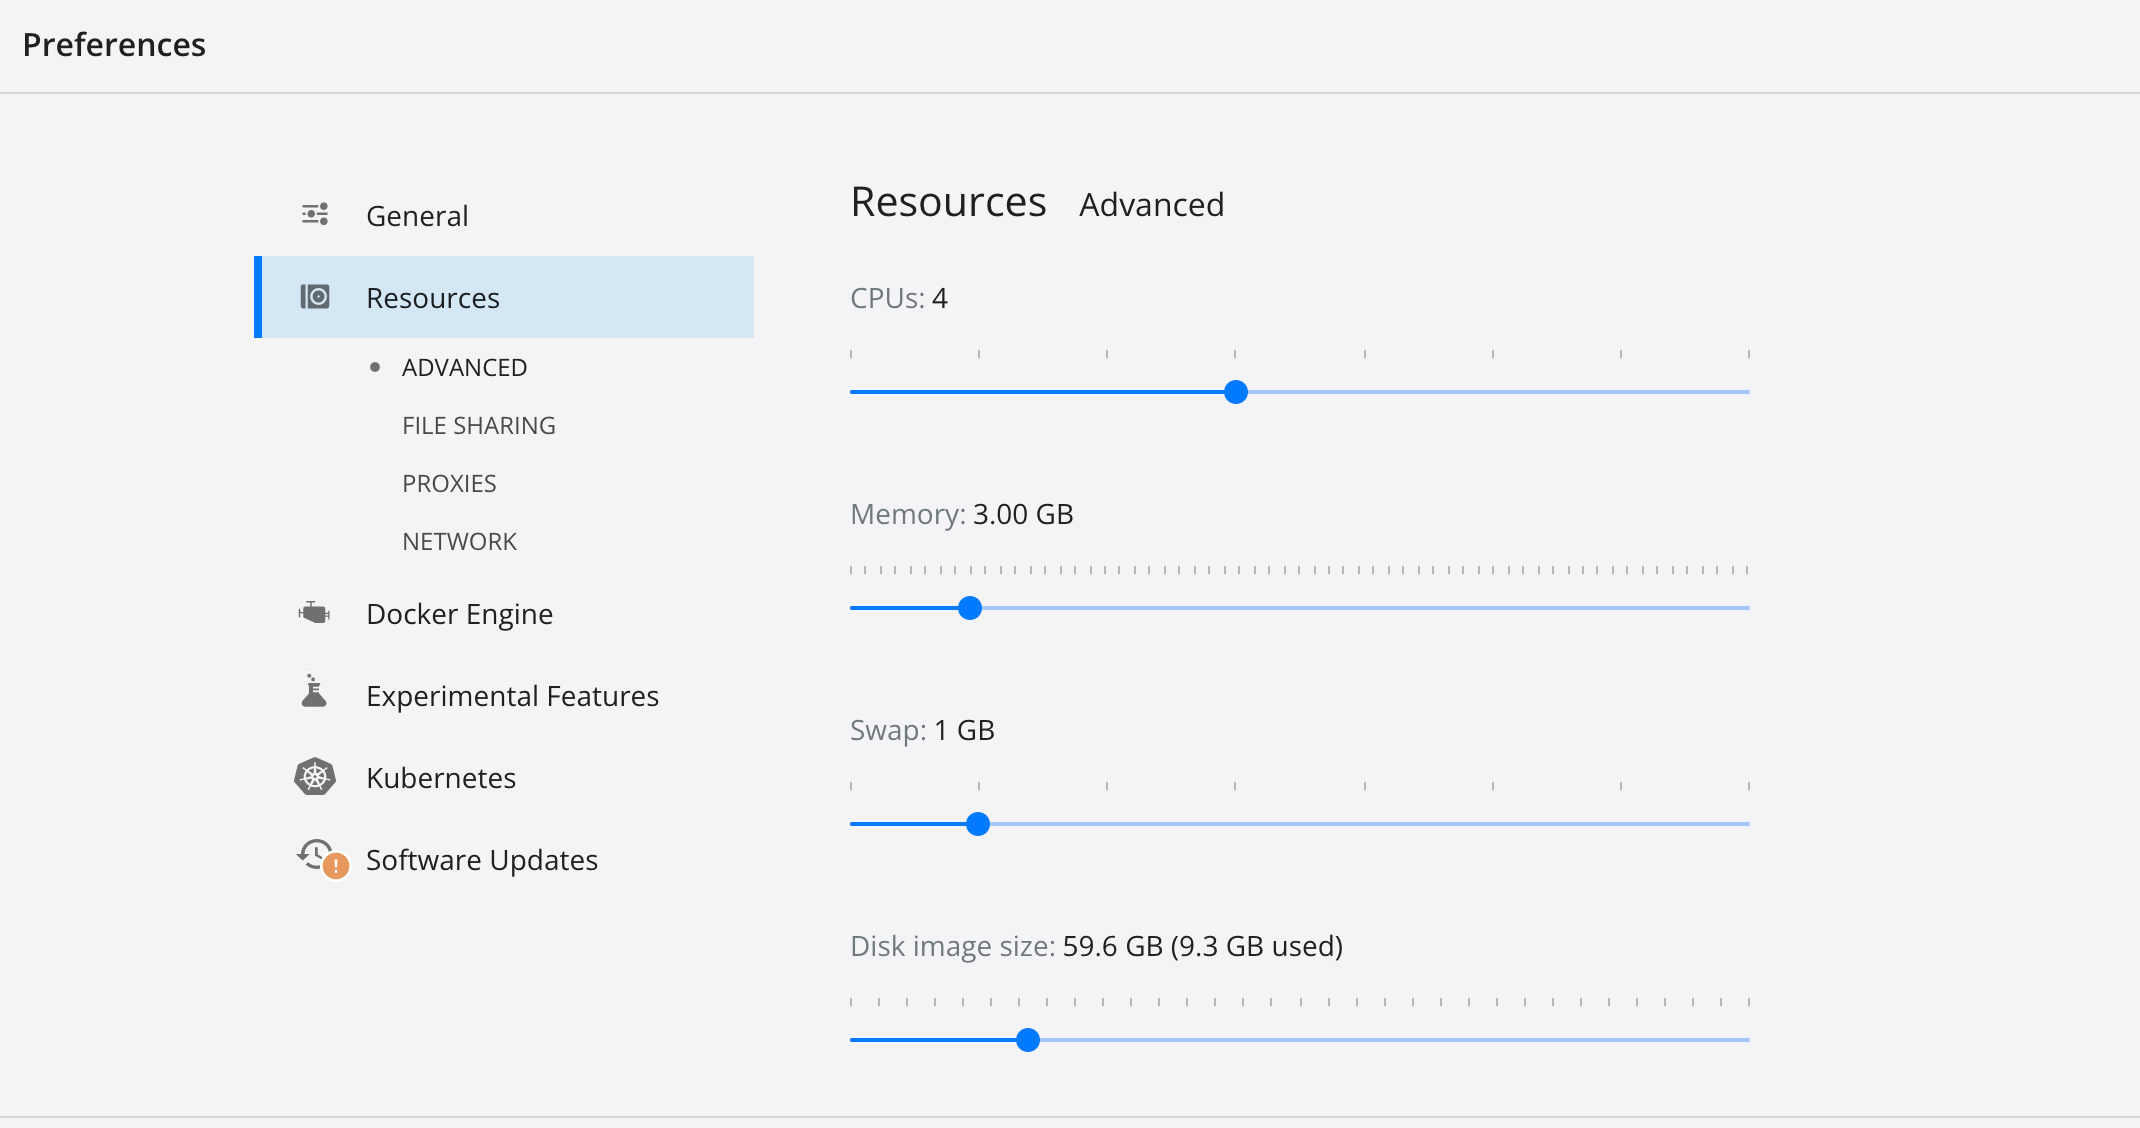The height and width of the screenshot is (1128, 2140).
Task: Click the Swap slider handle
Action: (978, 824)
